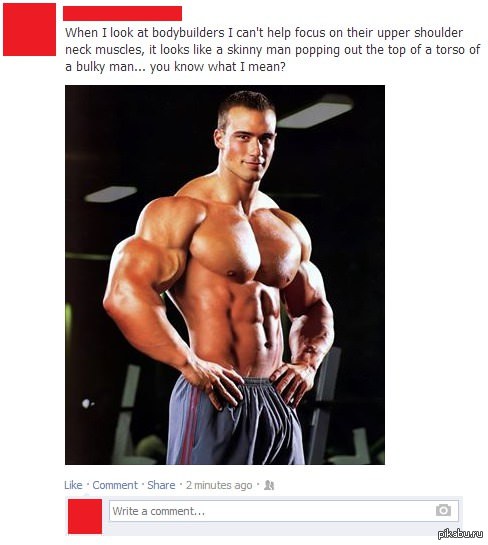488x545 pixels.
Task: Focus the 'Write a comment...' field
Action: click(x=284, y=511)
